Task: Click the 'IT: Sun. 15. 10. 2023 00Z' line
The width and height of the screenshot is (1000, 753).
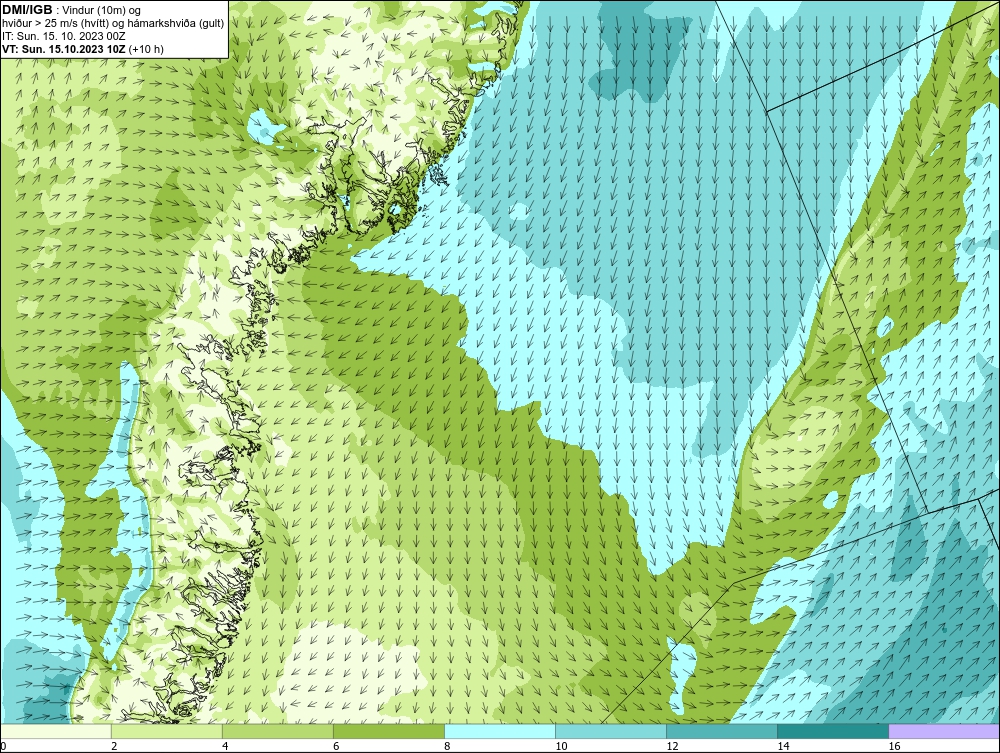Action: pos(64,36)
